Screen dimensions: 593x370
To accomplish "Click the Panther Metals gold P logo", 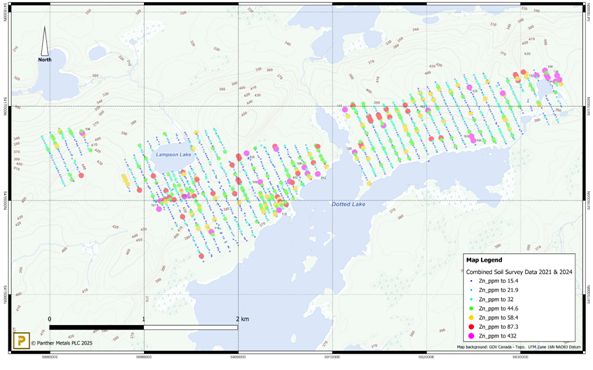I will [x=21, y=340].
